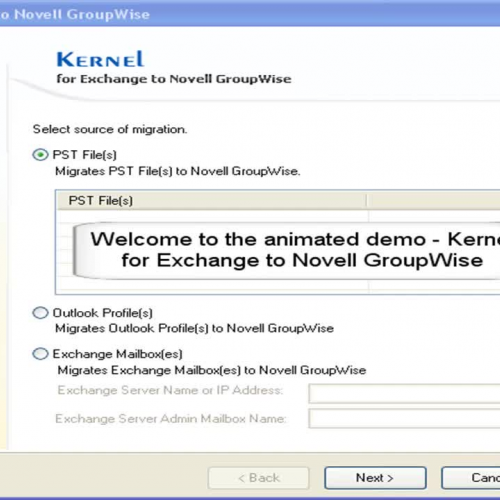Image resolution: width=500 pixels, height=500 pixels.
Task: Click 'Migrates Exchange Mailbox(es) to Novell GroupWise' description
Action: (x=212, y=370)
